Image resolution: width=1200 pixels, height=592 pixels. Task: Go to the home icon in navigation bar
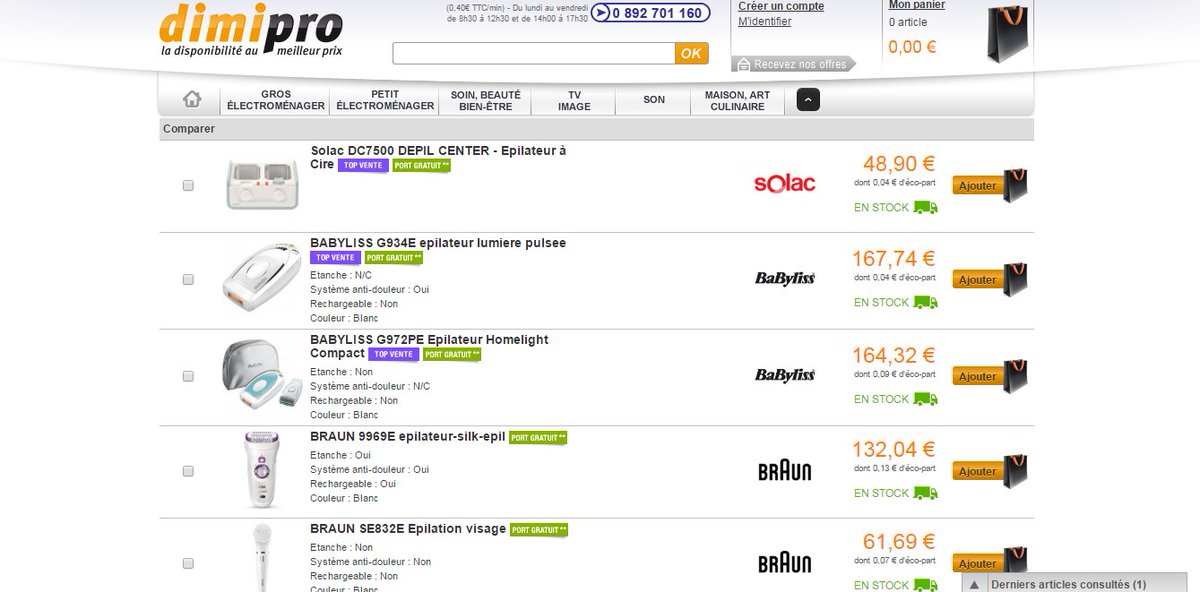click(192, 100)
